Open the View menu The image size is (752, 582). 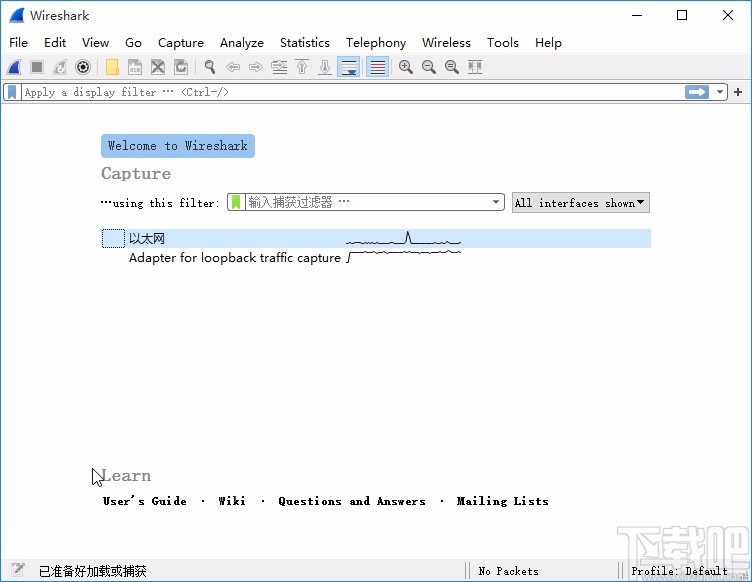pos(95,43)
